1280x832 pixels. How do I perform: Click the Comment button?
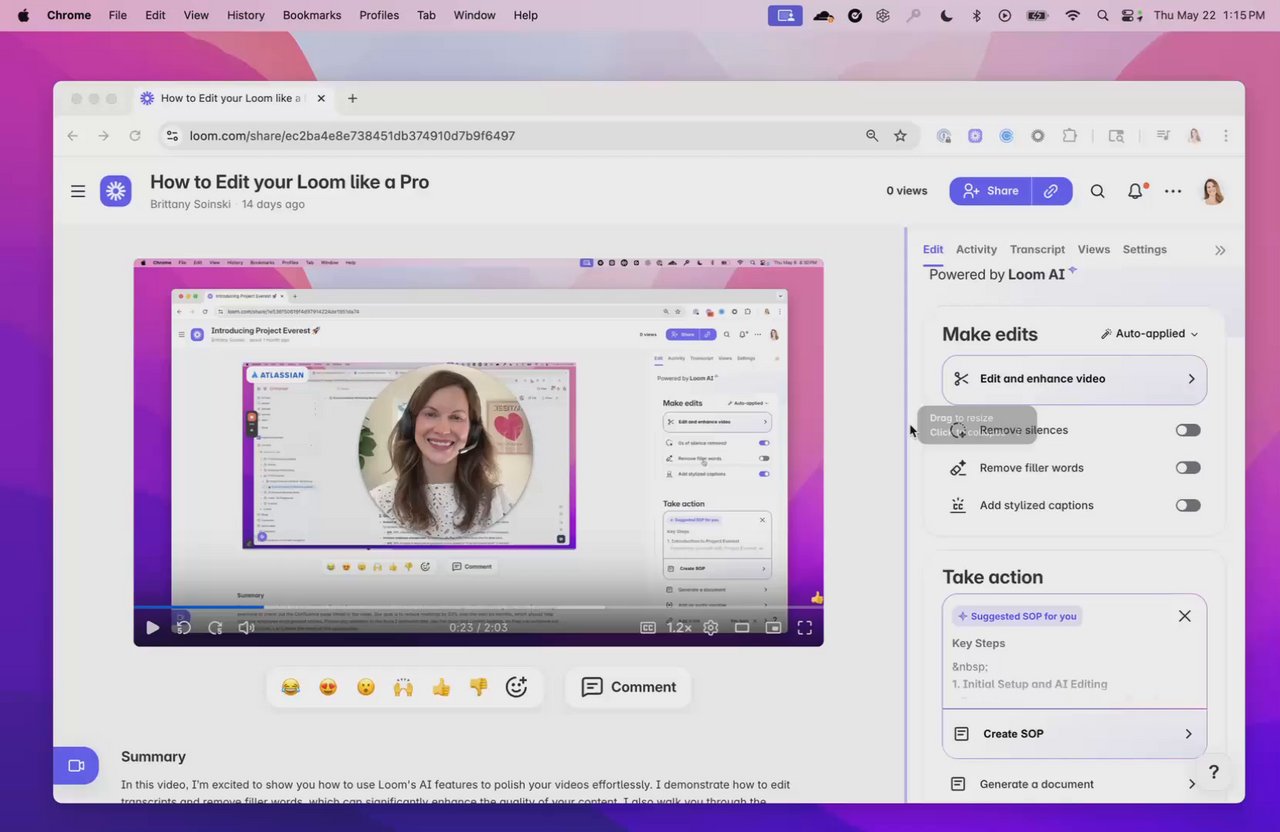point(628,687)
